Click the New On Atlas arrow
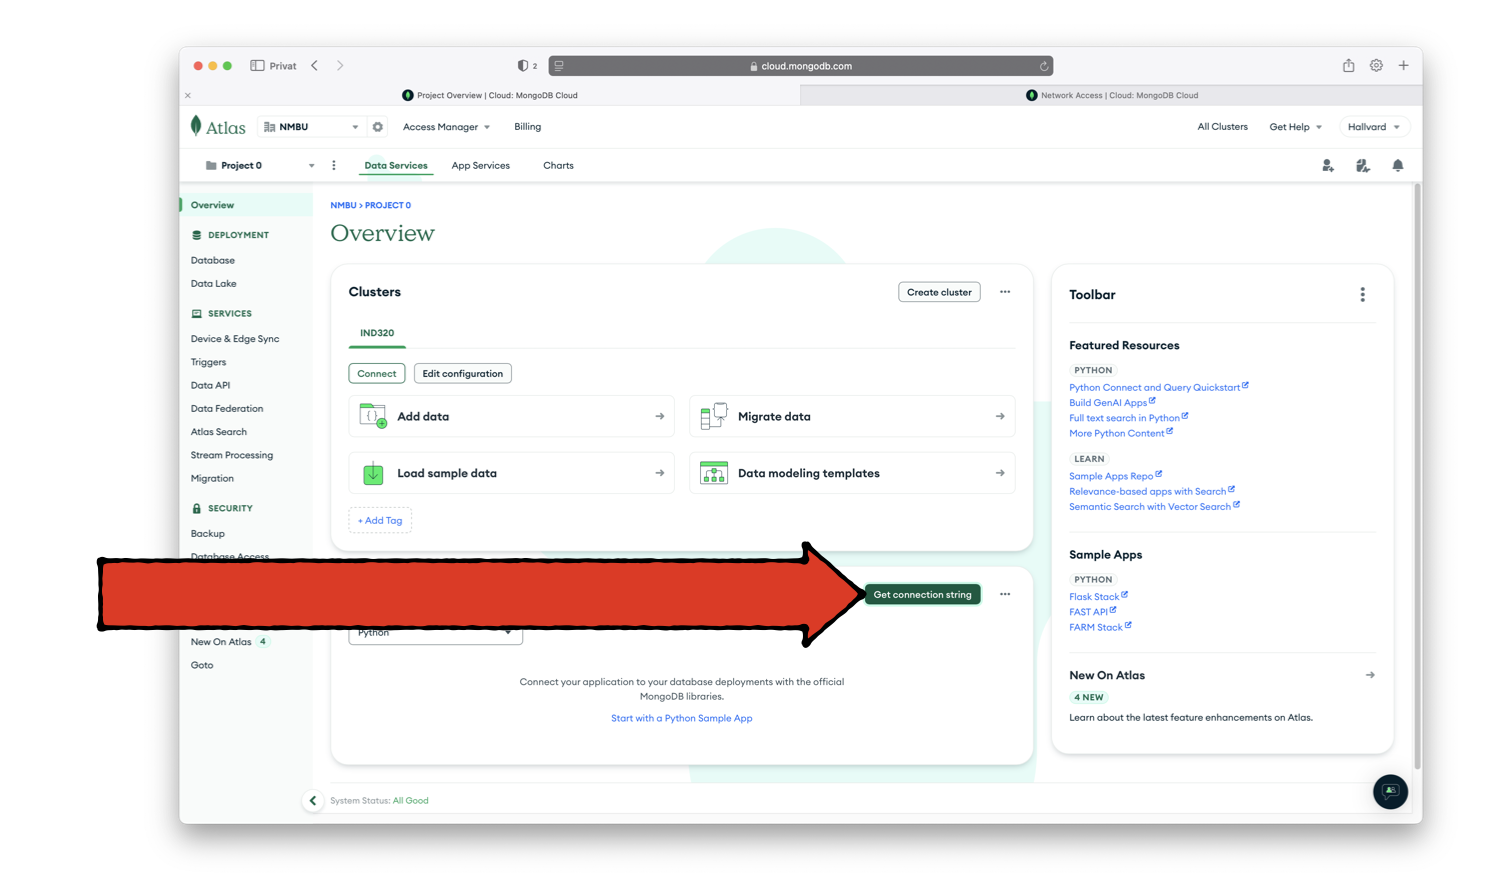Screen dimensions: 1512x889 (1370, 675)
